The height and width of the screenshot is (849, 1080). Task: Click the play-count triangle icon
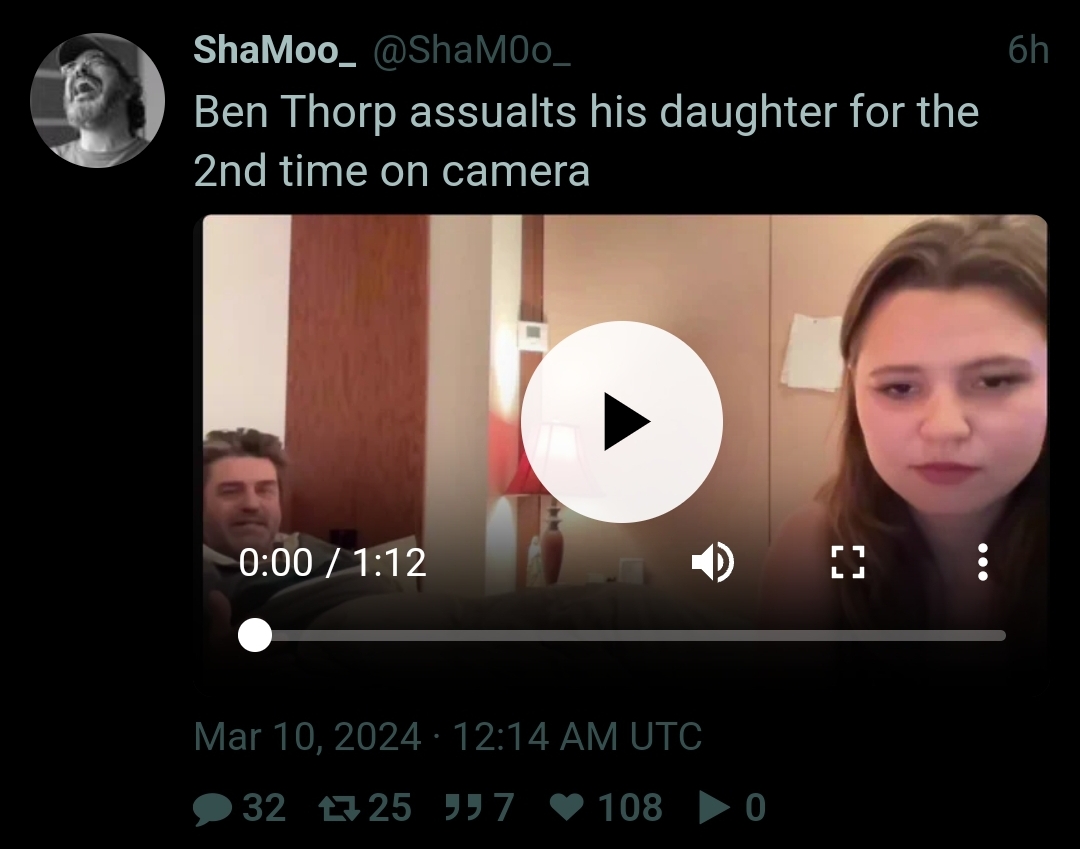tap(714, 807)
